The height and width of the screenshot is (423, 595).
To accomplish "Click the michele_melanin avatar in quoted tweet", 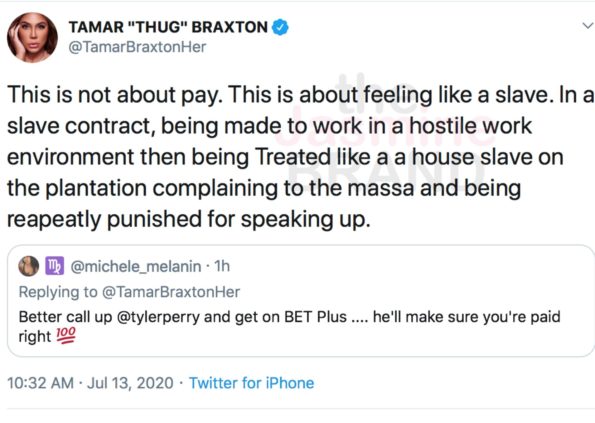I will (x=28, y=266).
